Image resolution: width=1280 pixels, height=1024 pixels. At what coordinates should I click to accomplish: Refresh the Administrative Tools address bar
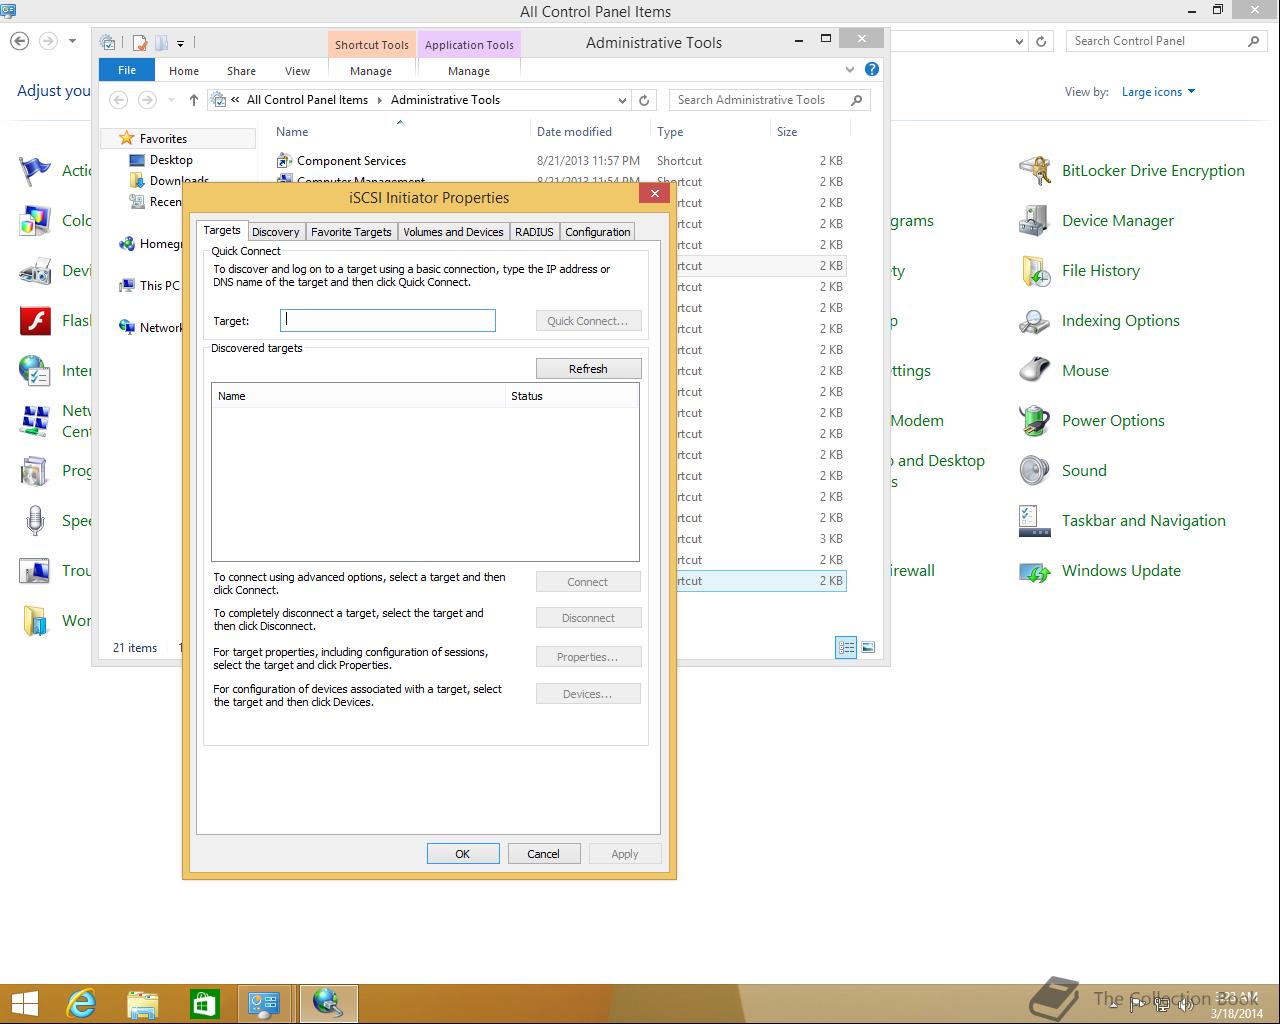pyautogui.click(x=644, y=100)
